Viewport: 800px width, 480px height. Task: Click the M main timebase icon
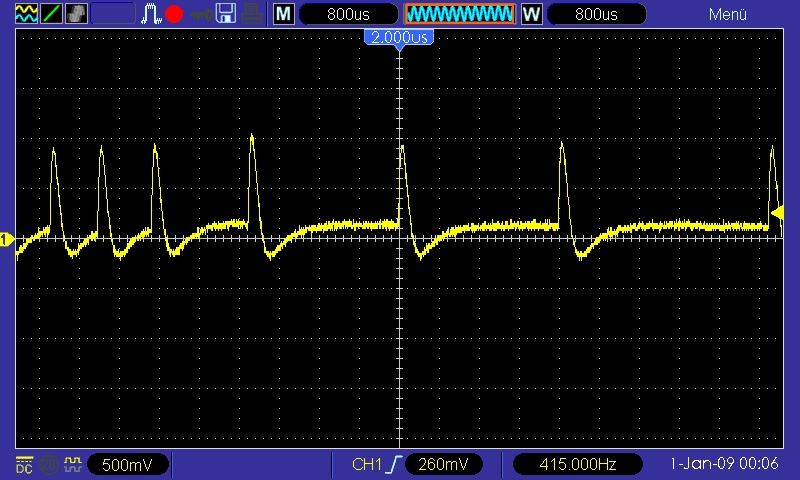283,14
